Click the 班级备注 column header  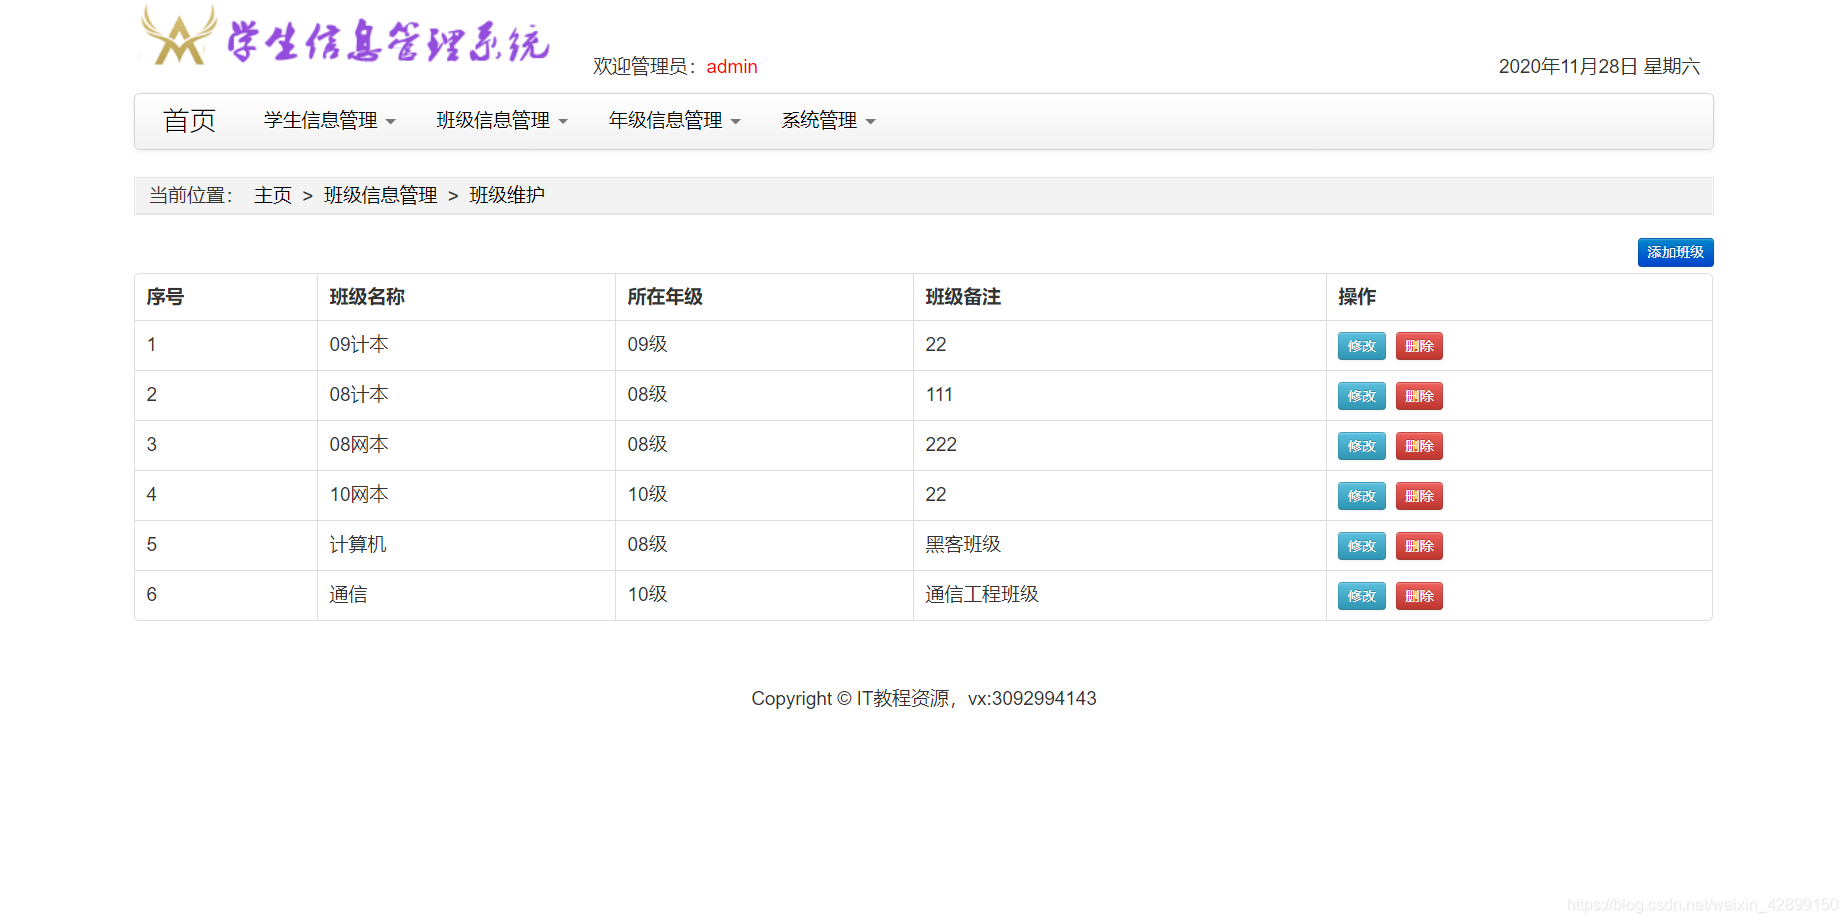coord(1120,297)
